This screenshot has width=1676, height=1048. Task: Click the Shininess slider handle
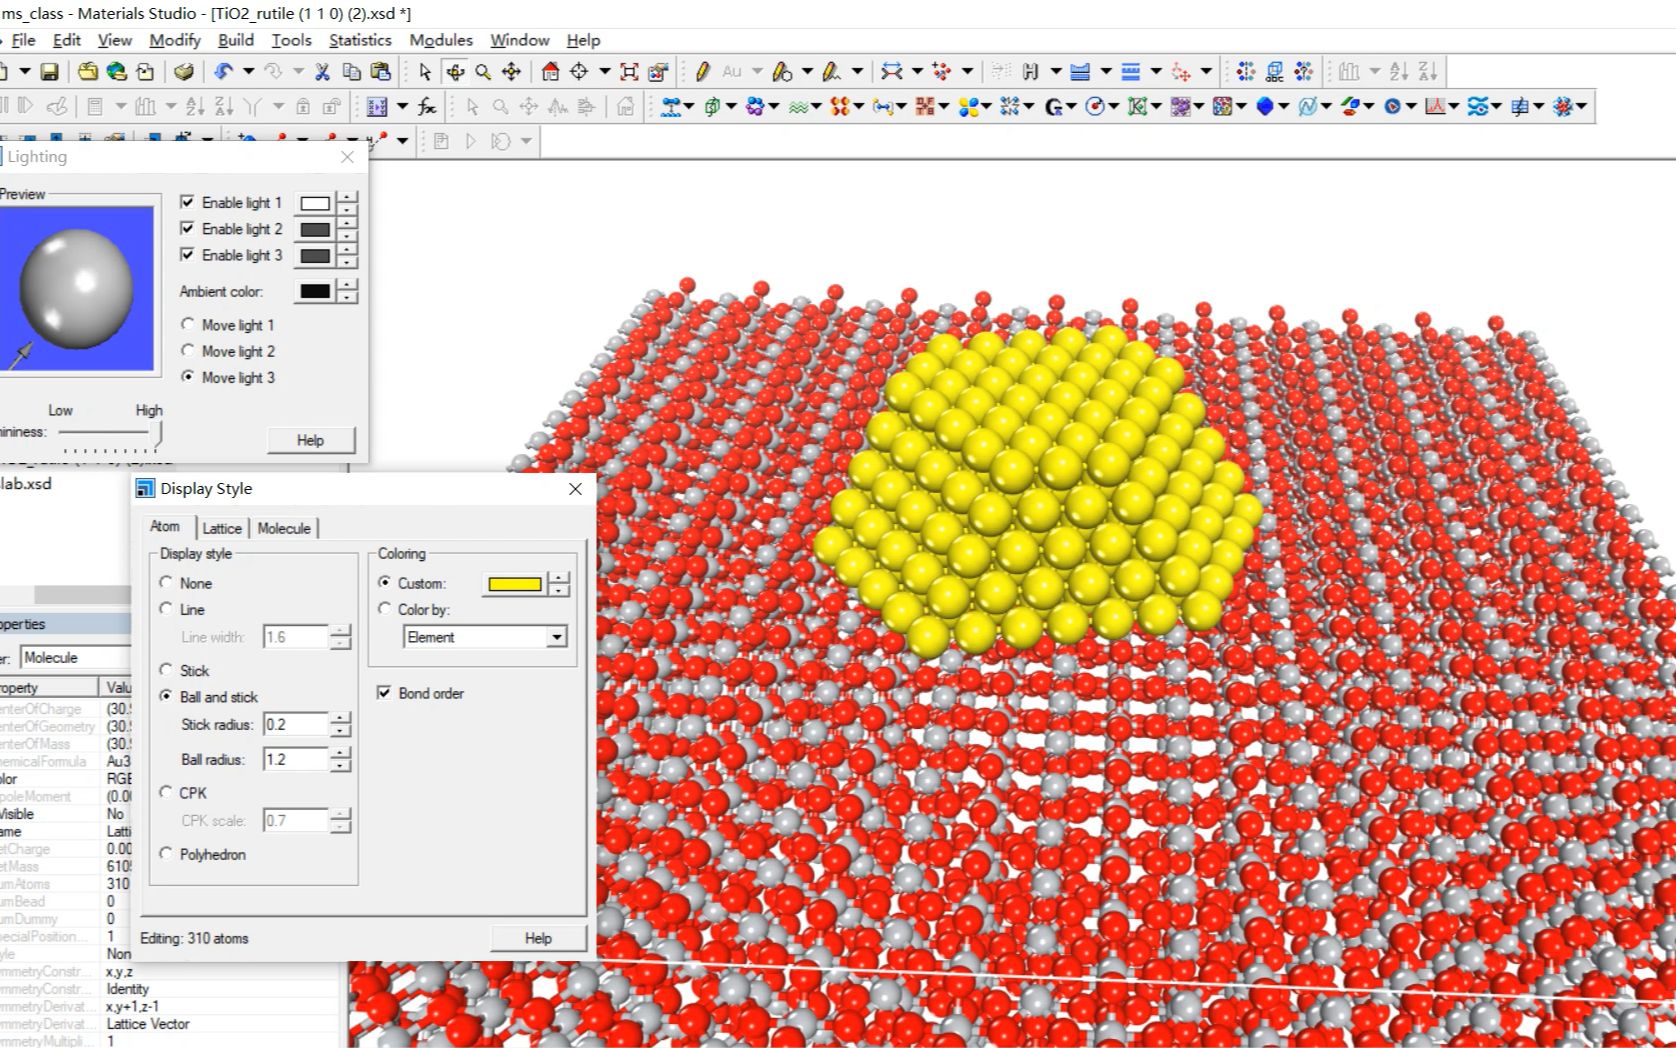click(156, 433)
